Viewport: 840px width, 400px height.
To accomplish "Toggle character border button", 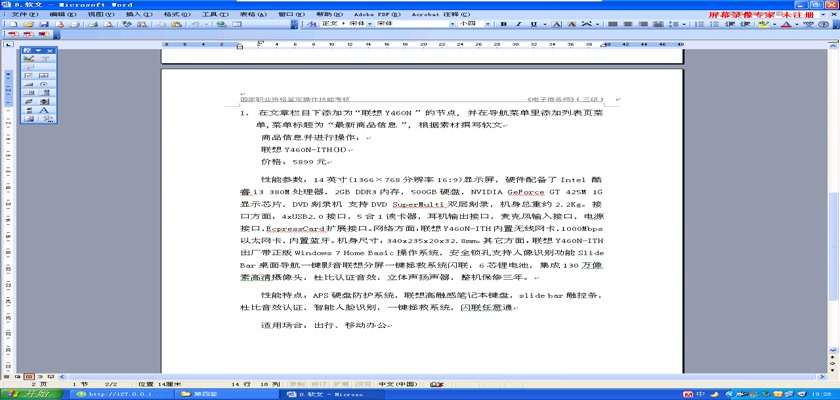I will click(557, 24).
